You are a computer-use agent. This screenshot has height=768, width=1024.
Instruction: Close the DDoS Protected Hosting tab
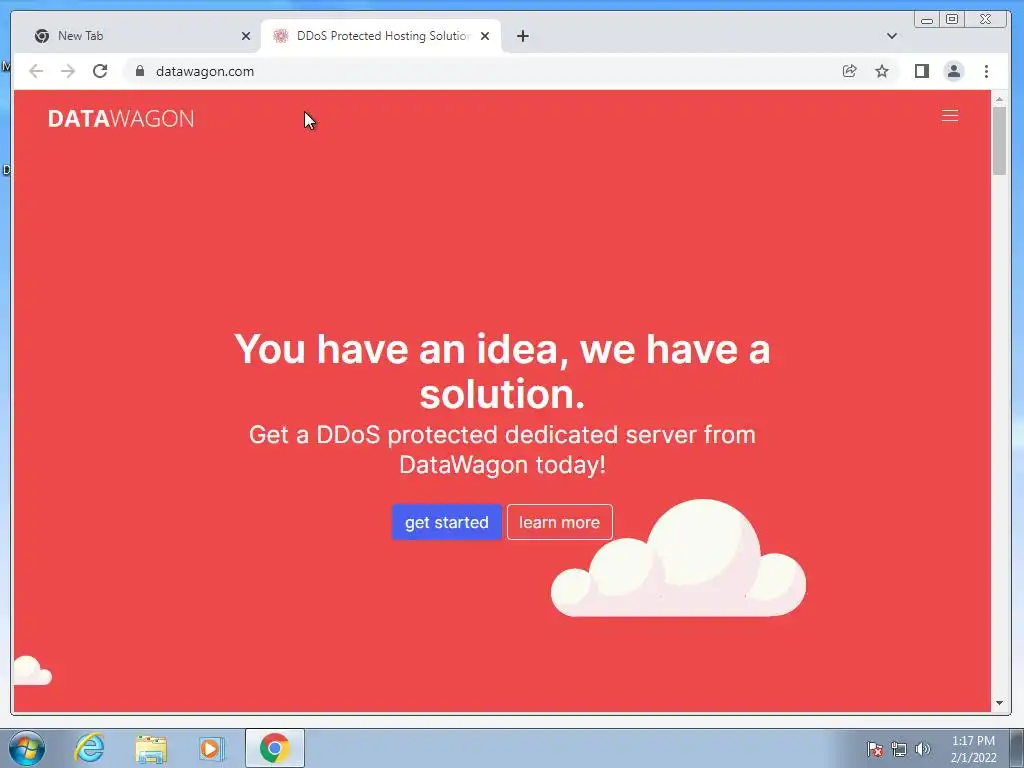pyautogui.click(x=485, y=36)
